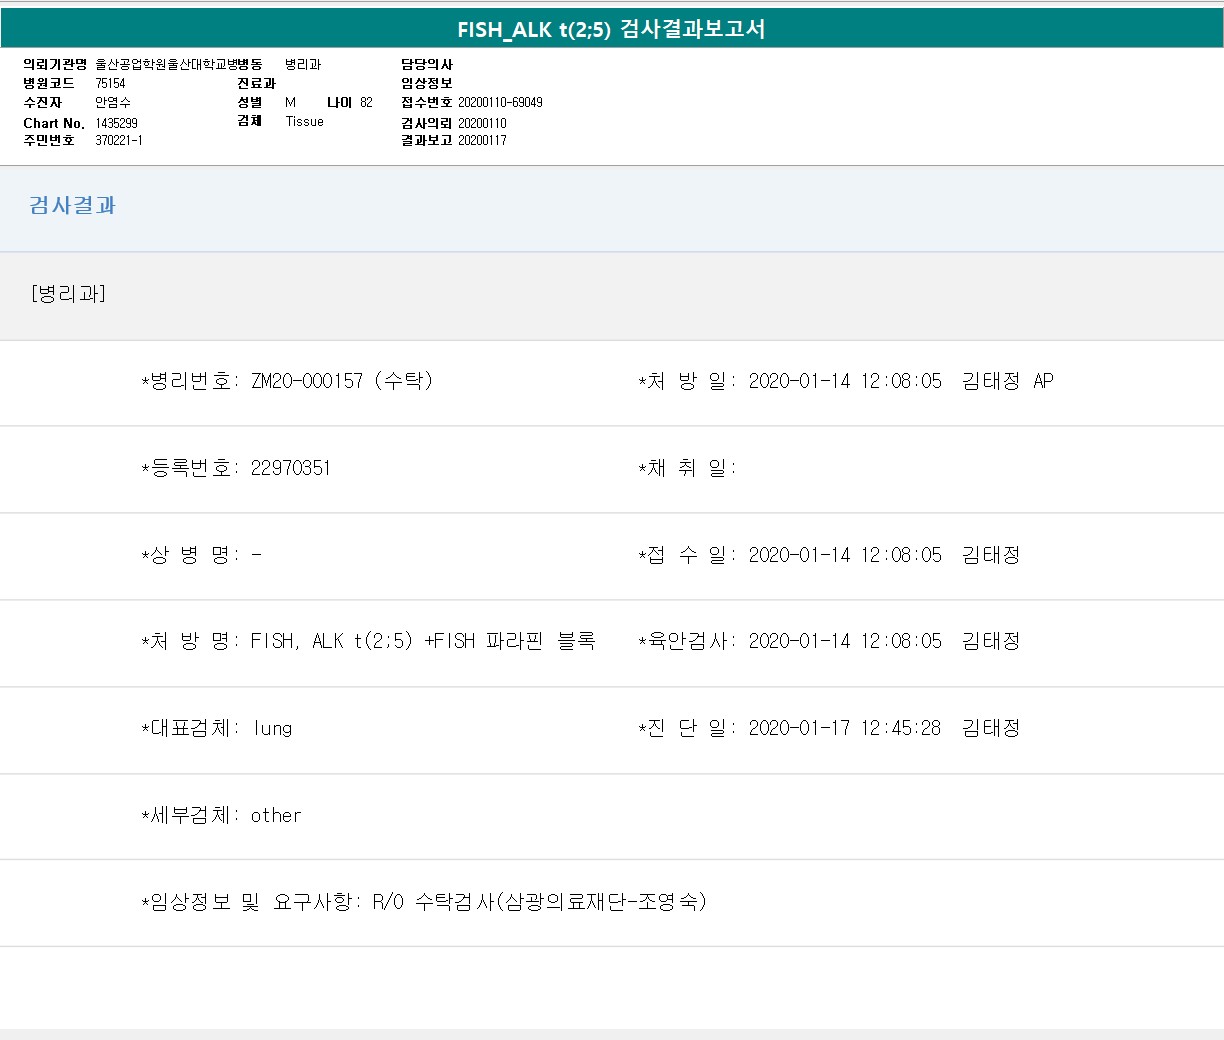
Task: Click the '[병리과]' department label
Action: pyautogui.click(x=68, y=293)
